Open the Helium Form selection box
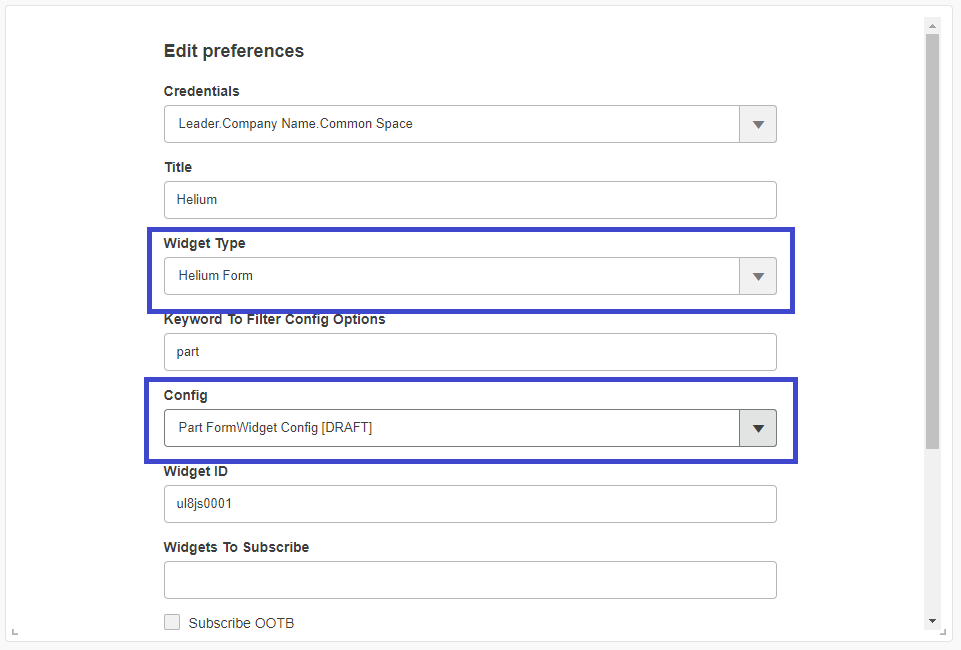The image size is (961, 650). (x=451, y=276)
